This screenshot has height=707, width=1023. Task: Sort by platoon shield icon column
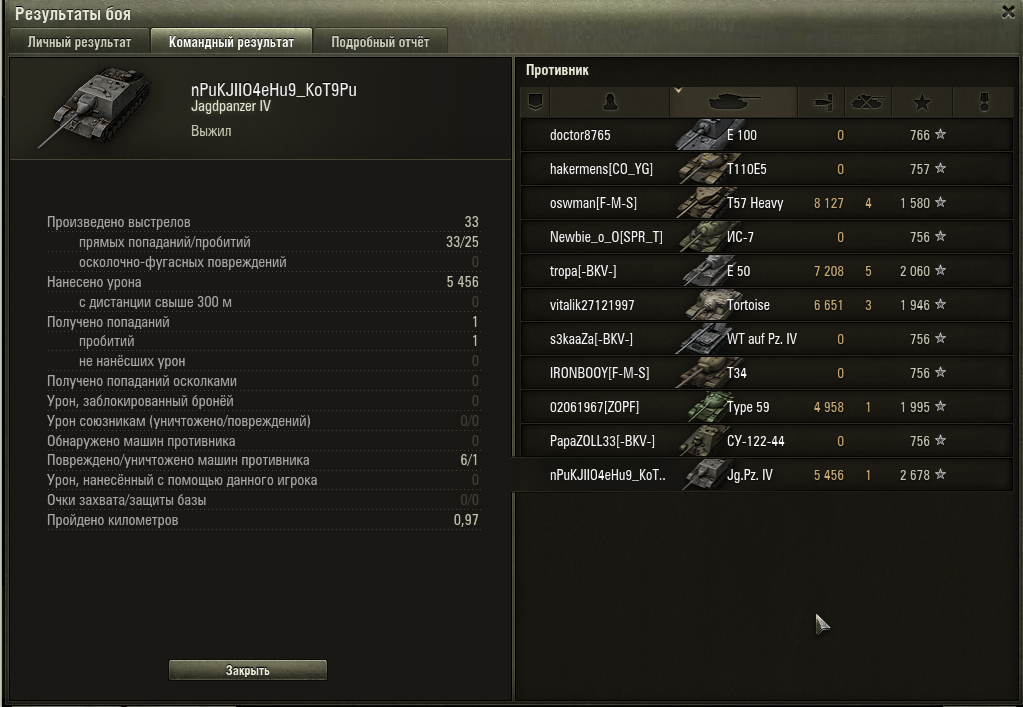[535, 102]
